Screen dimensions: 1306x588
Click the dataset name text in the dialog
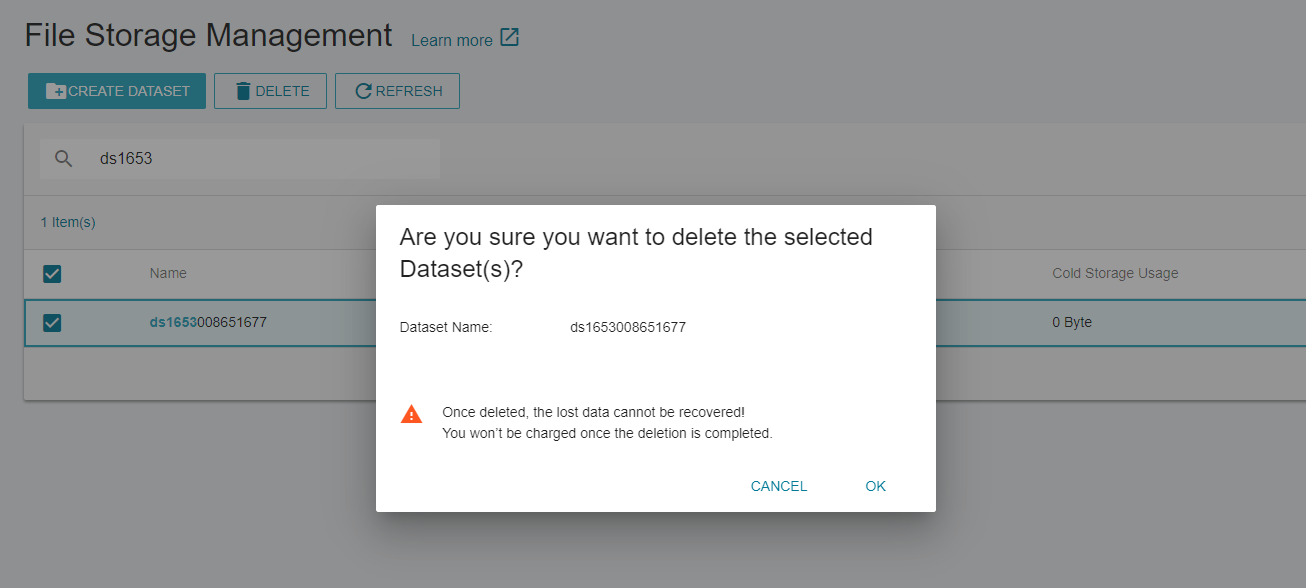click(x=628, y=327)
